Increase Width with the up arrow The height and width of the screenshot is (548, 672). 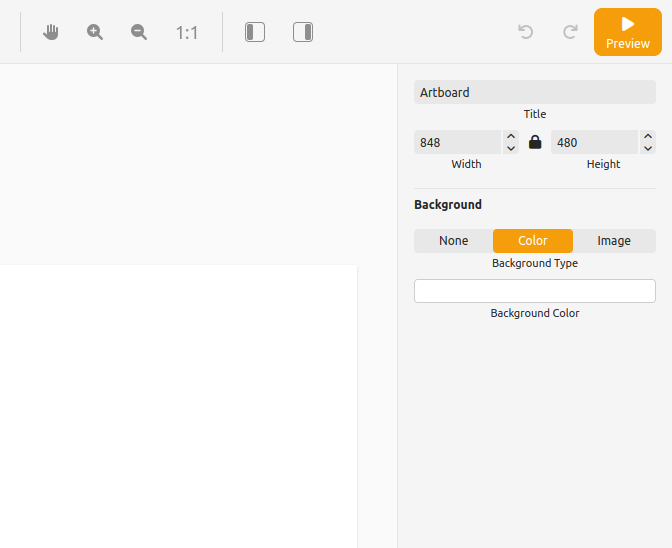click(x=511, y=136)
